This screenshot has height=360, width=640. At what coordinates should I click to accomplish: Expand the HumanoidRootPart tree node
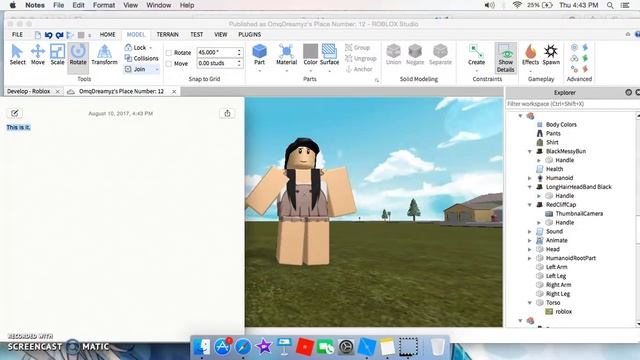[x=530, y=258]
